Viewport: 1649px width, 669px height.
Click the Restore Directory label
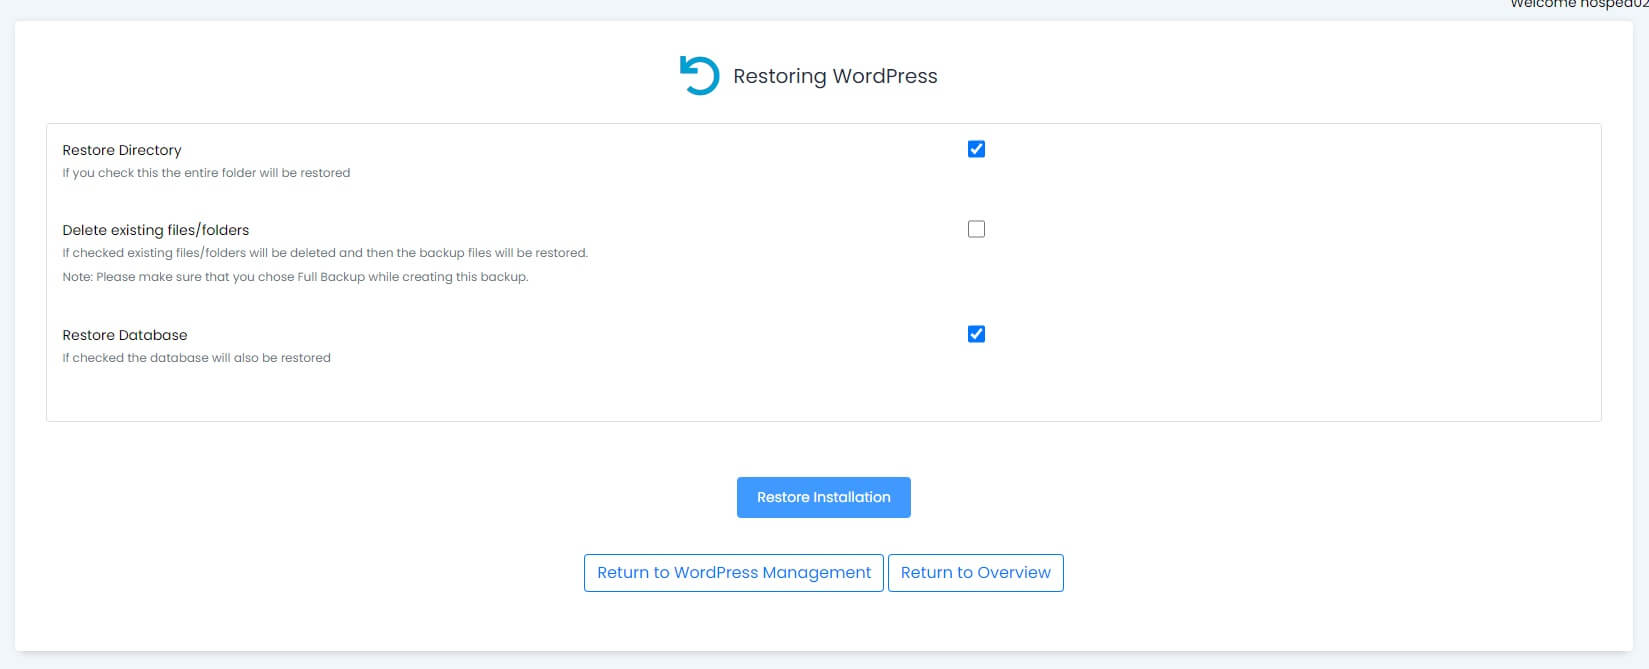[x=122, y=150]
